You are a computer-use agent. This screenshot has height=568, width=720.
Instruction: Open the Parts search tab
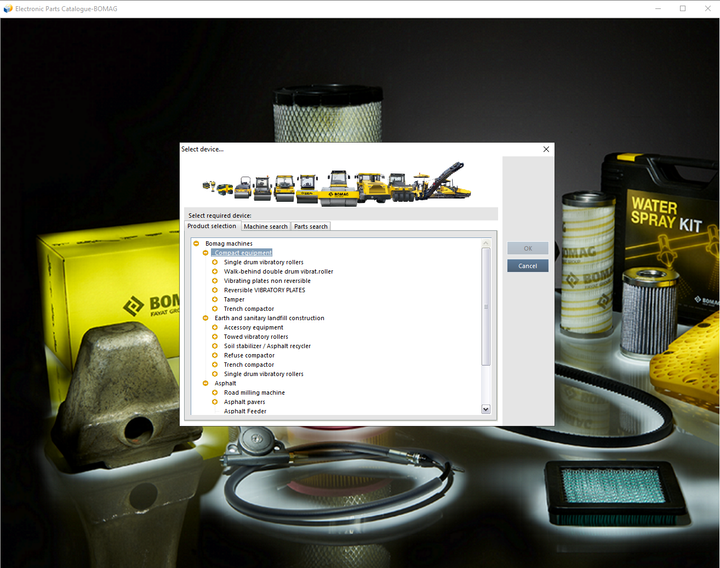click(311, 226)
